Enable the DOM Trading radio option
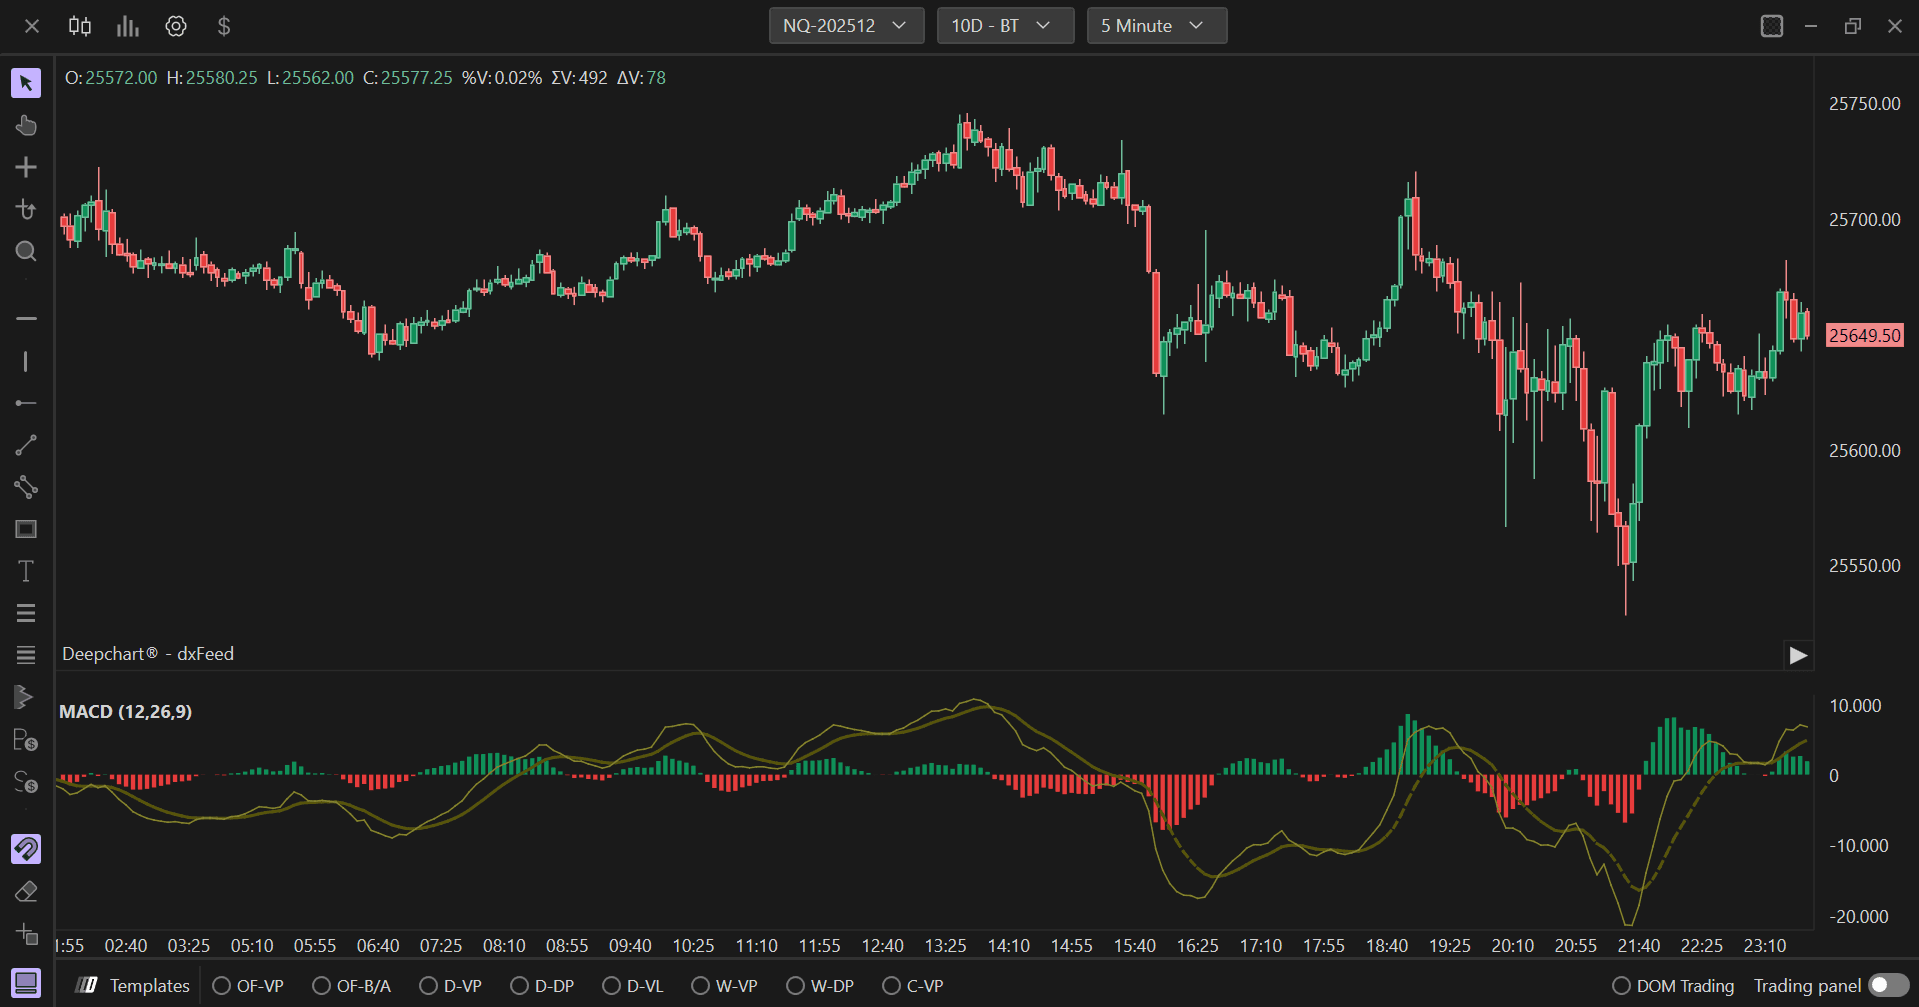 click(x=1673, y=986)
